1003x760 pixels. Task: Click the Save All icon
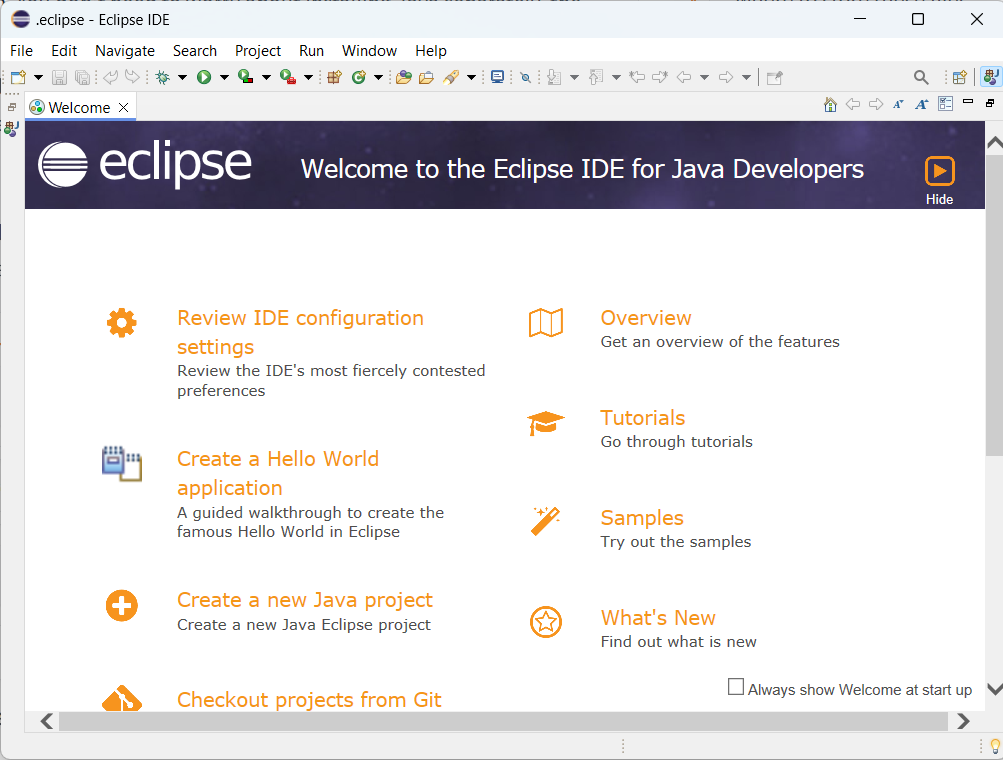(83, 77)
